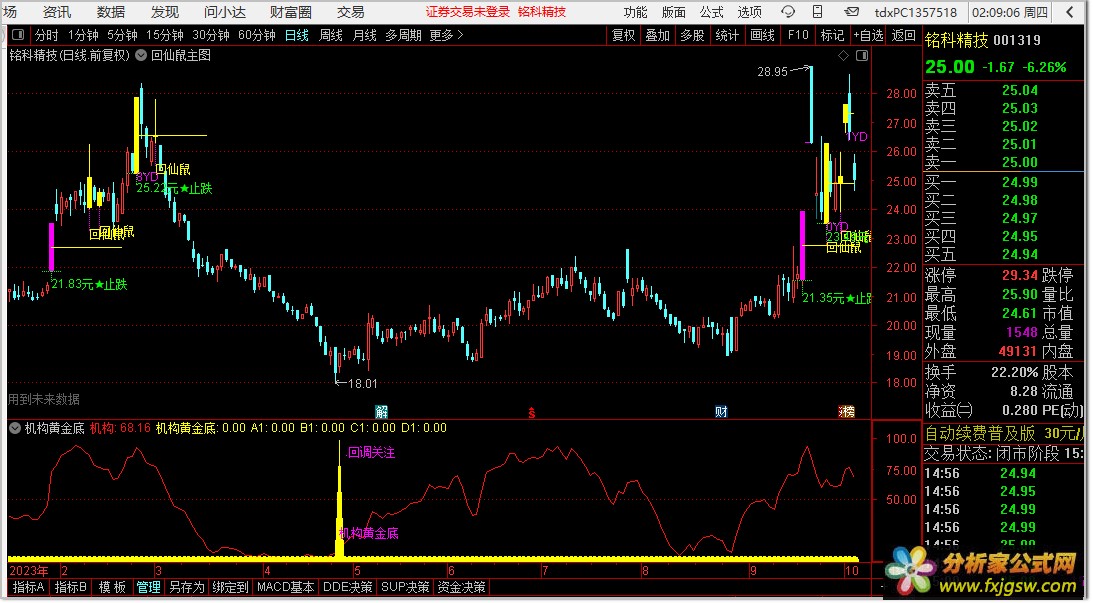
Task: Select the 指标B tab
Action: 70,588
